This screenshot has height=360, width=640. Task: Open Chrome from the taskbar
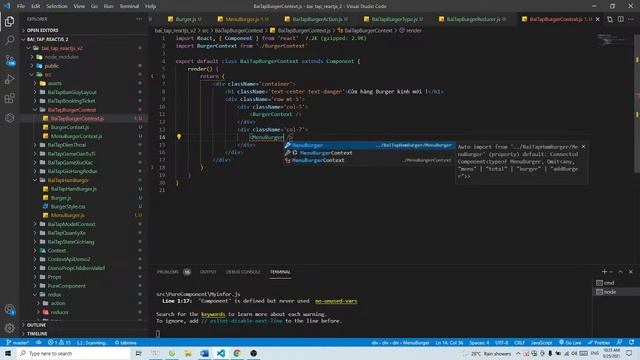tap(237, 353)
